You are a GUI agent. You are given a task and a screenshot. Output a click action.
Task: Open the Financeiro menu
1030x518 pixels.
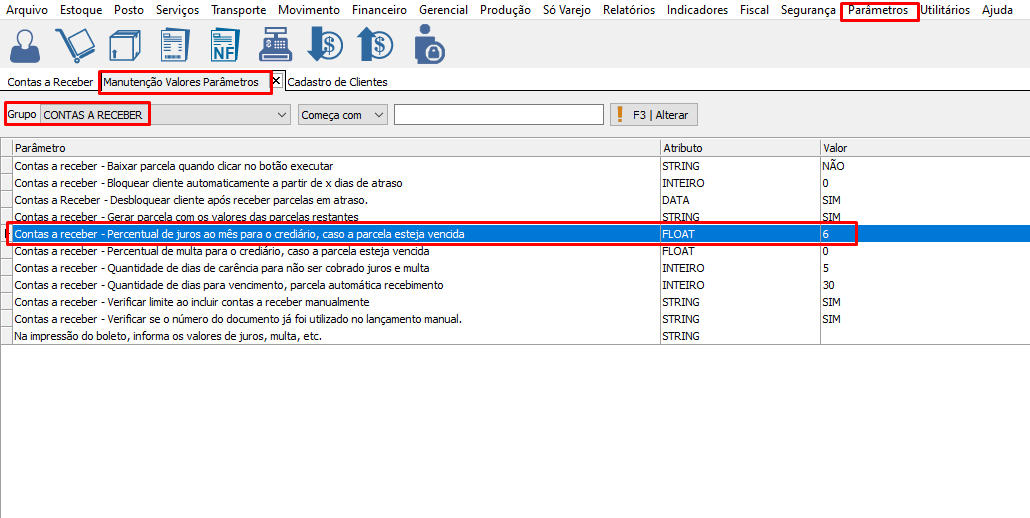click(379, 10)
